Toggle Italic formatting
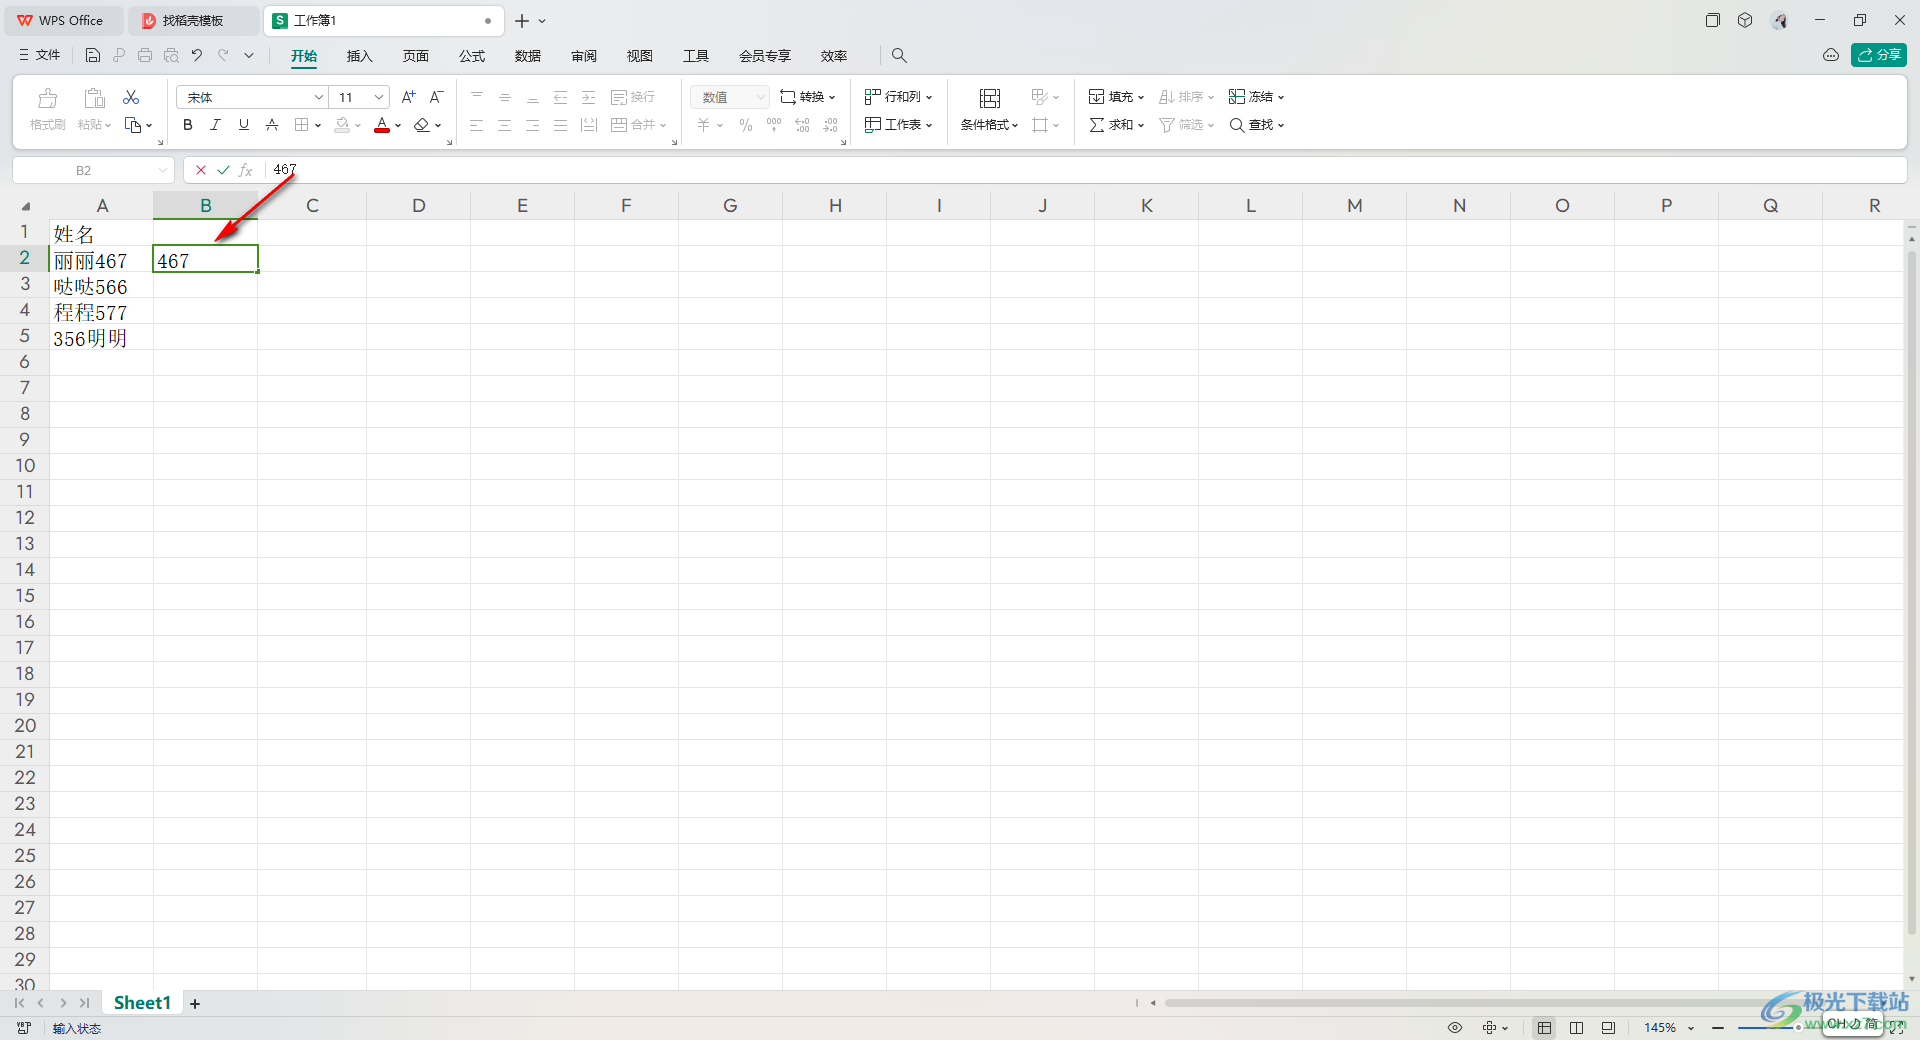Screen dimensions: 1920x1040 [215, 125]
